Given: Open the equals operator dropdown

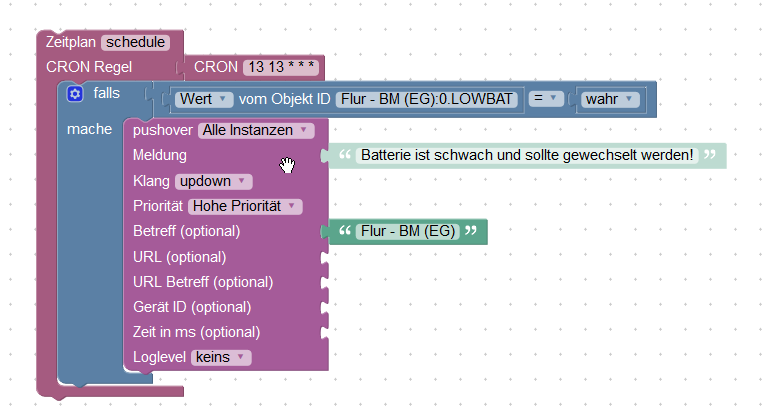Looking at the screenshot, I should [545, 99].
